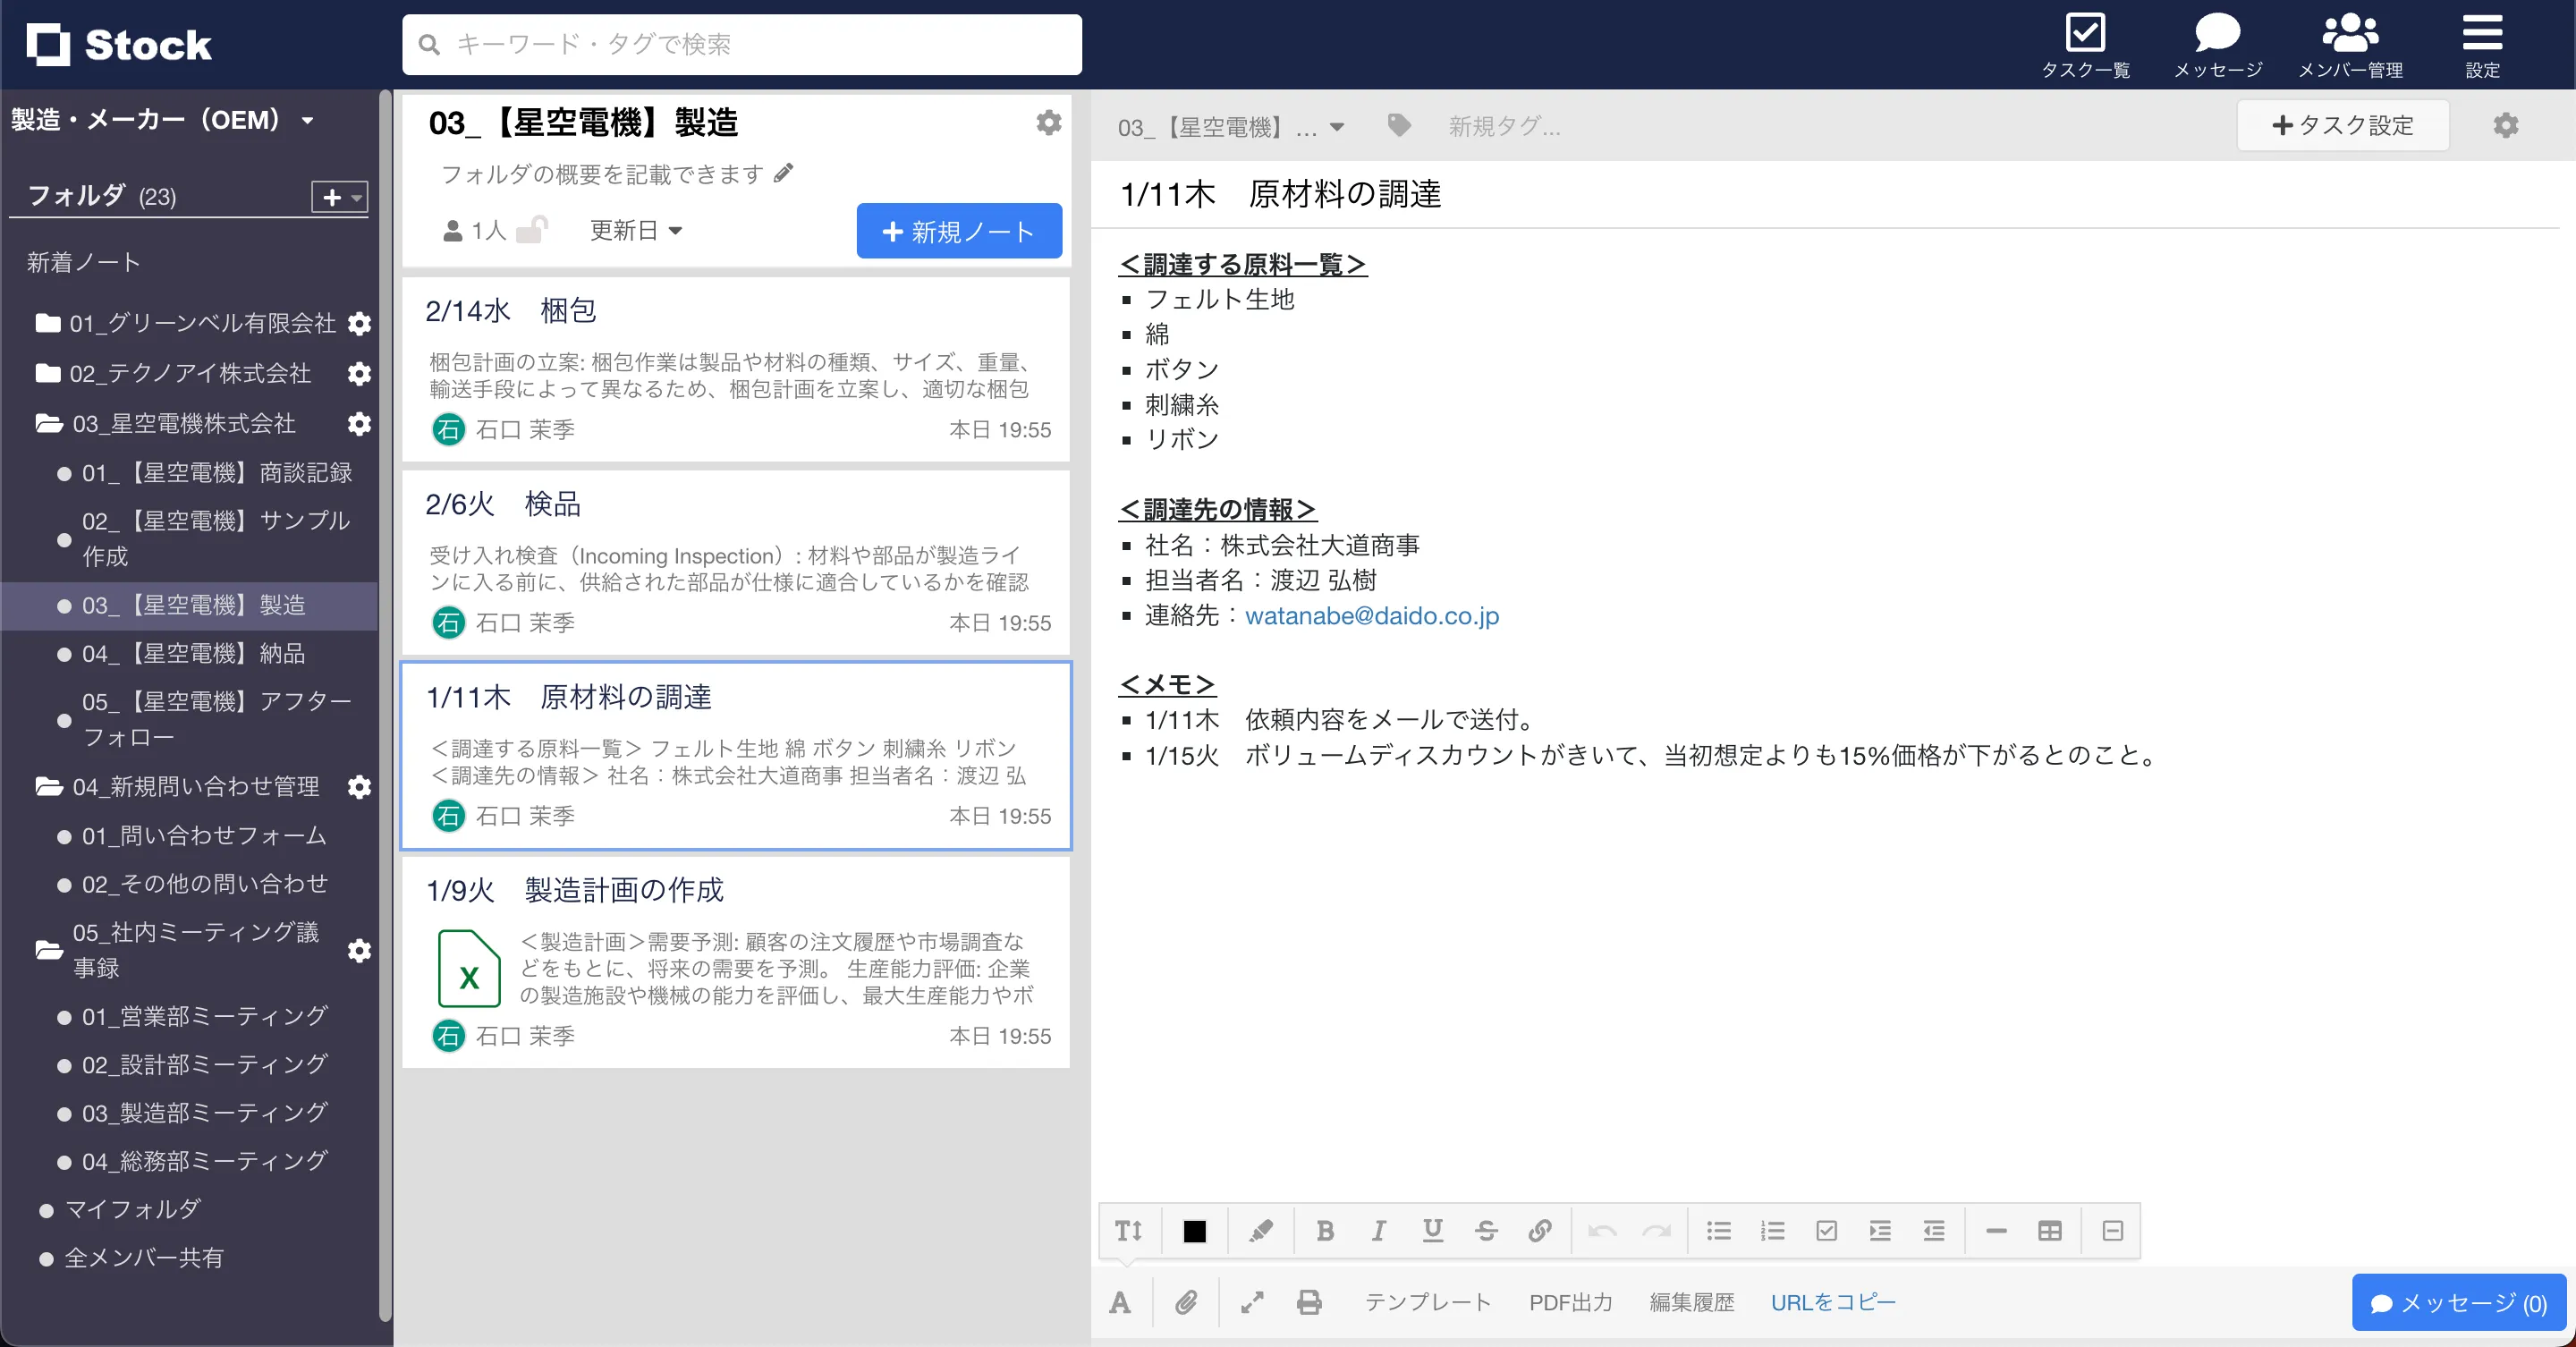This screenshot has height=1347, width=2576.
Task: Create a note with 新規ノート button
Action: point(958,231)
